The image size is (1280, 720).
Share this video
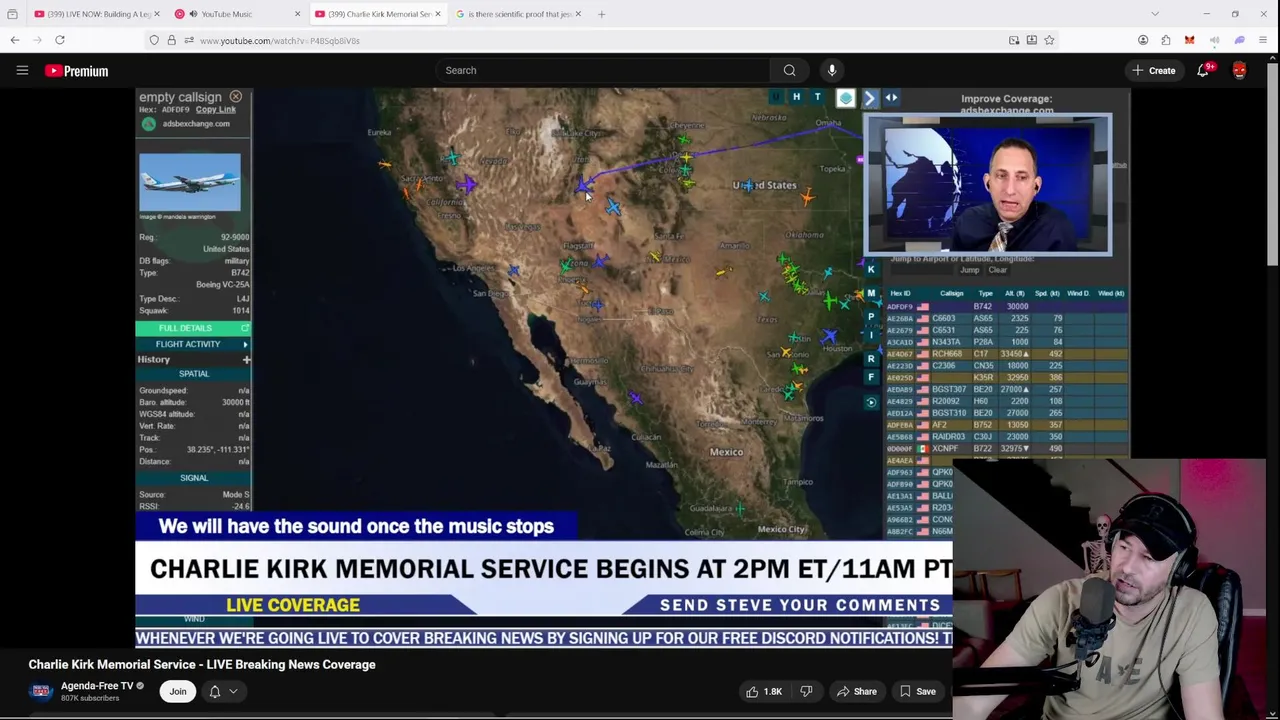[857, 691]
